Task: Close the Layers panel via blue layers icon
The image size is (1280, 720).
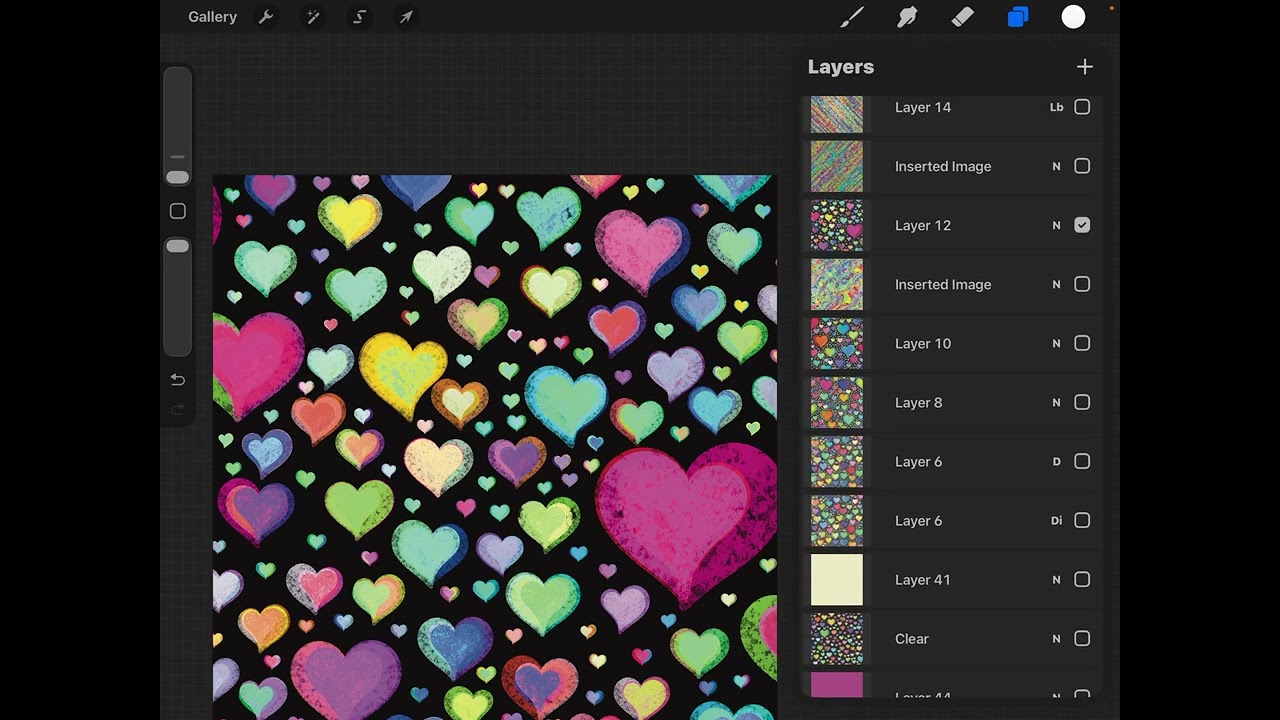Action: 1018,17
